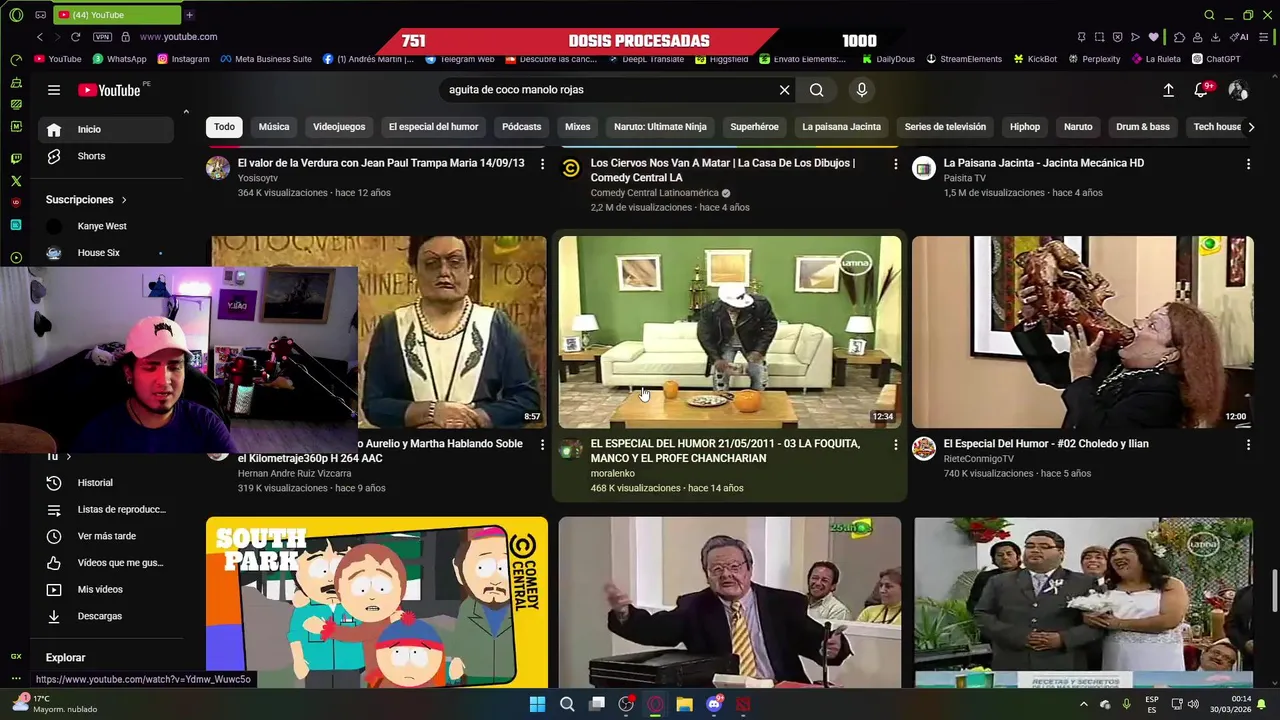Open the notifications bell

pyautogui.click(x=1201, y=90)
